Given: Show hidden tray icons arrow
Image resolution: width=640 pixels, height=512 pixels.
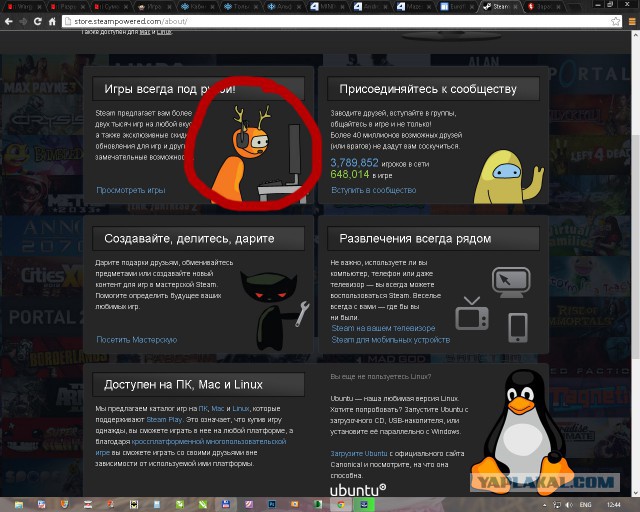Looking at the screenshot, I should click(x=545, y=505).
